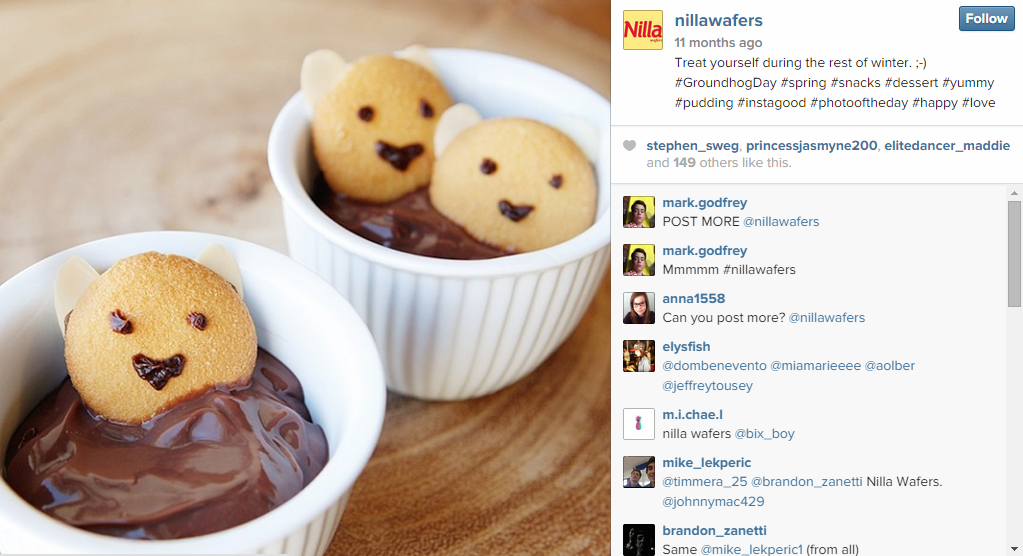Click the @bix_boy mention
The width and height of the screenshot is (1023, 556).
[x=765, y=434]
